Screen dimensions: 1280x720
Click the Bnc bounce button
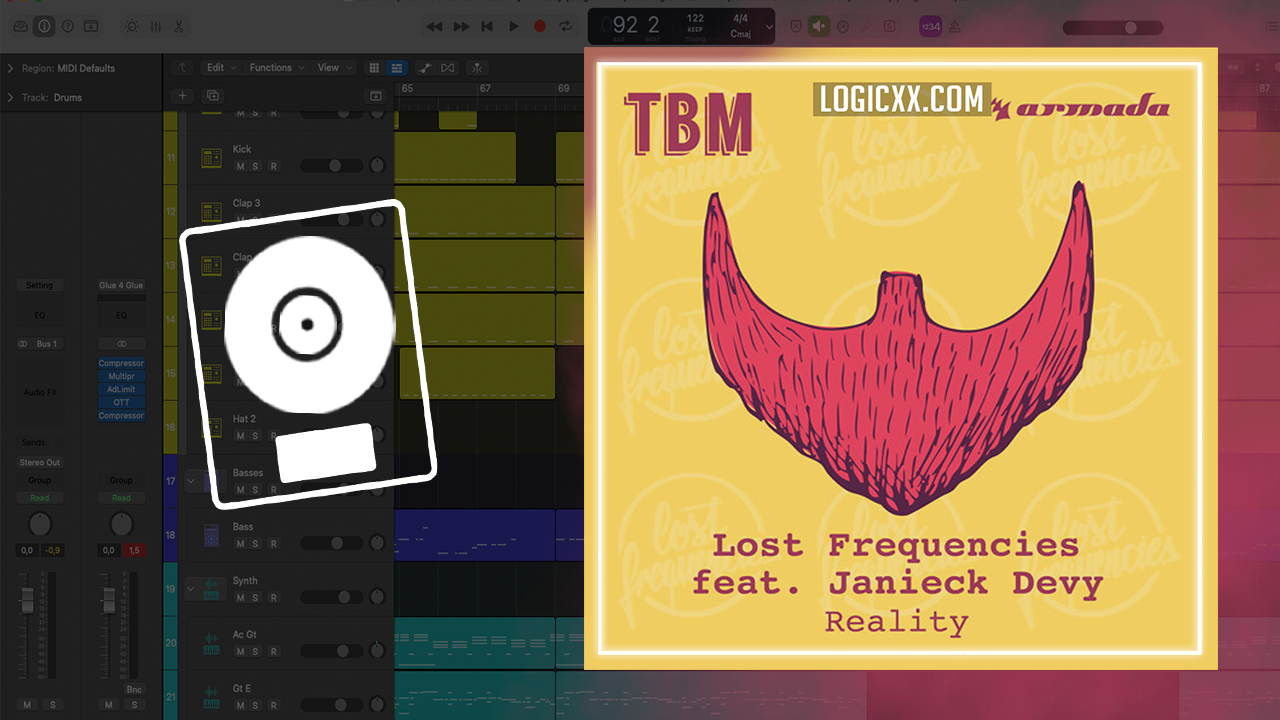tap(134, 689)
